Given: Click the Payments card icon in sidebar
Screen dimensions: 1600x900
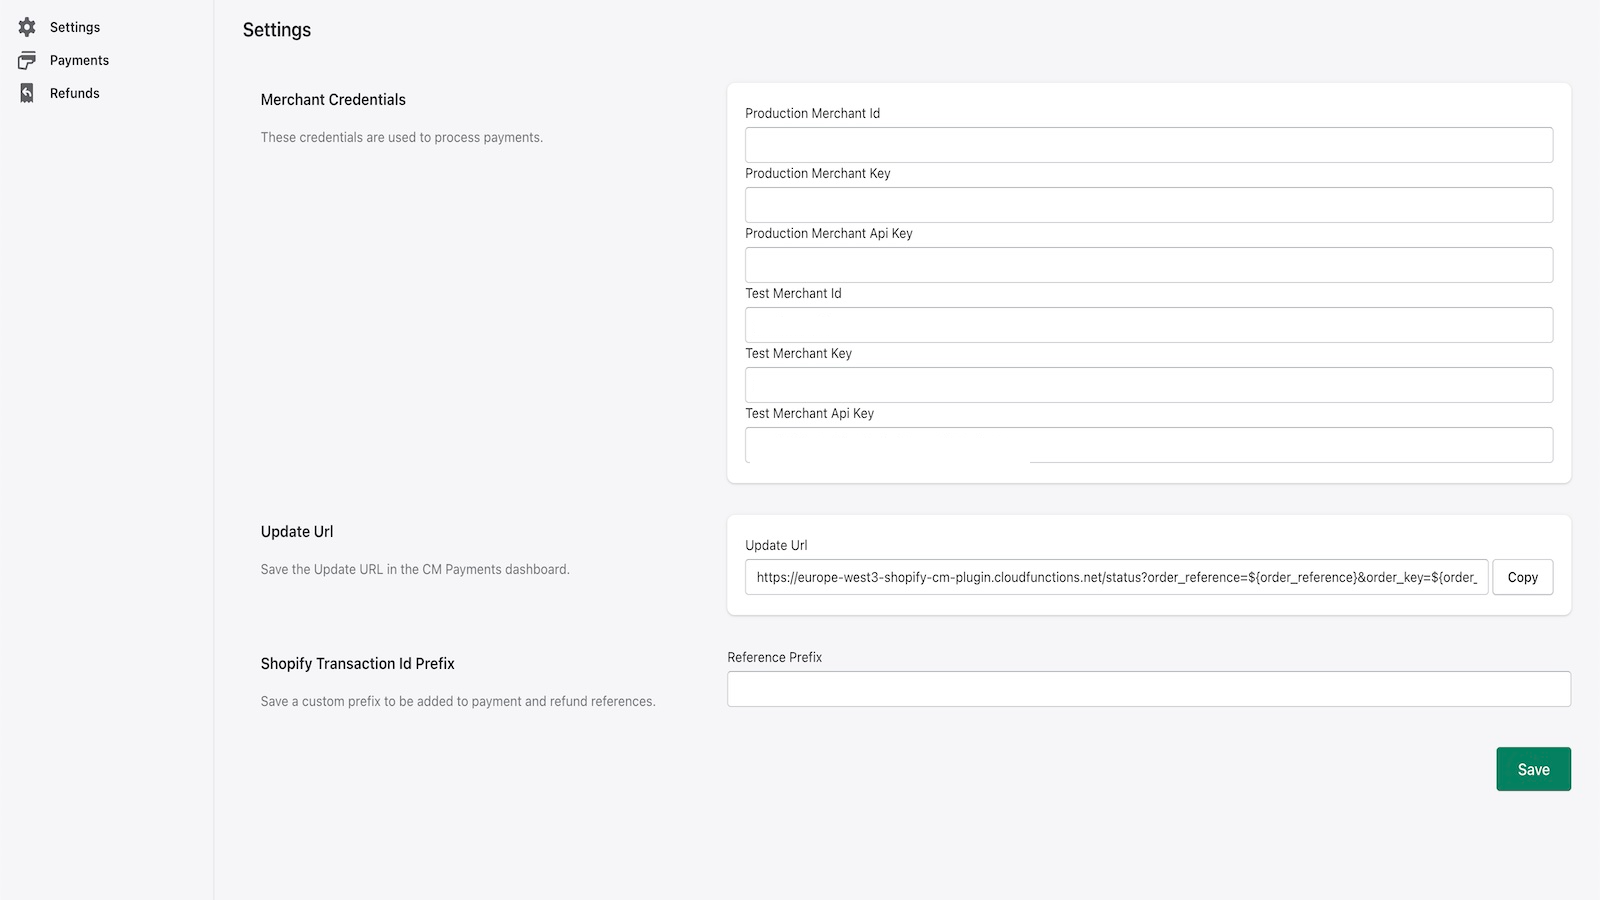Looking at the screenshot, I should tap(27, 60).
